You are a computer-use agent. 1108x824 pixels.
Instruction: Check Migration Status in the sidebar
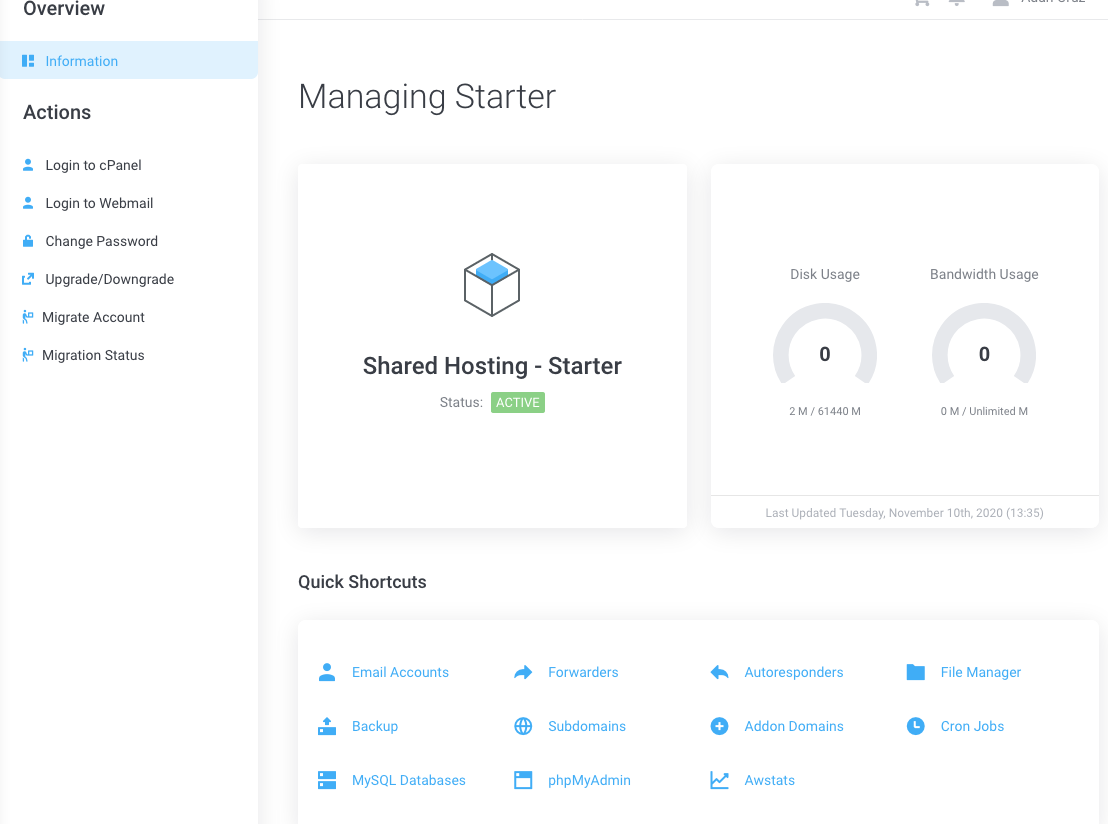[x=93, y=355]
